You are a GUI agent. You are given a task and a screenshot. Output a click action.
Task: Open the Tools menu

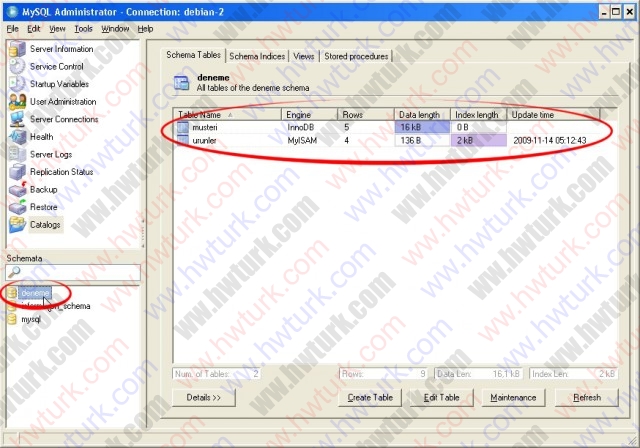pyautogui.click(x=83, y=29)
